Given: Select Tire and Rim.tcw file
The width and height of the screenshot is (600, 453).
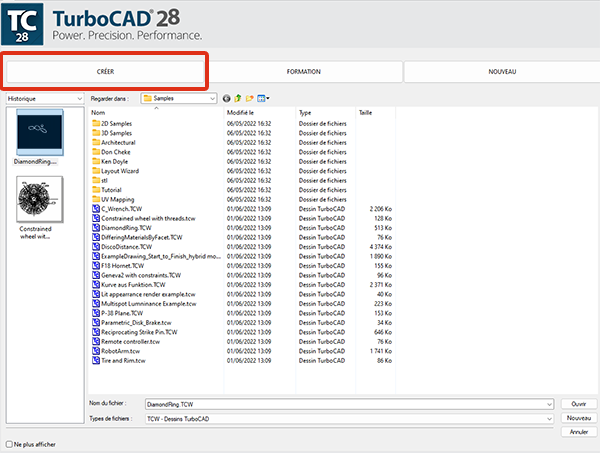Looking at the screenshot, I should tap(119, 360).
